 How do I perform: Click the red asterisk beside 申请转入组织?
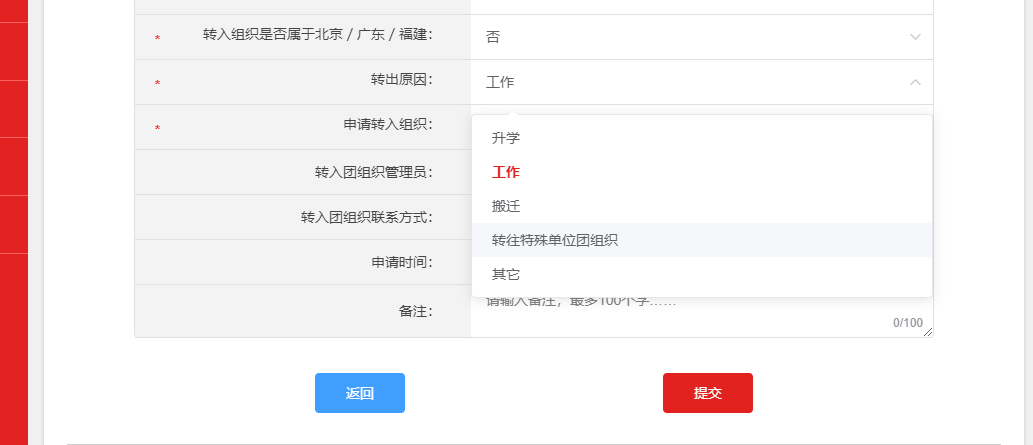[x=157, y=128]
